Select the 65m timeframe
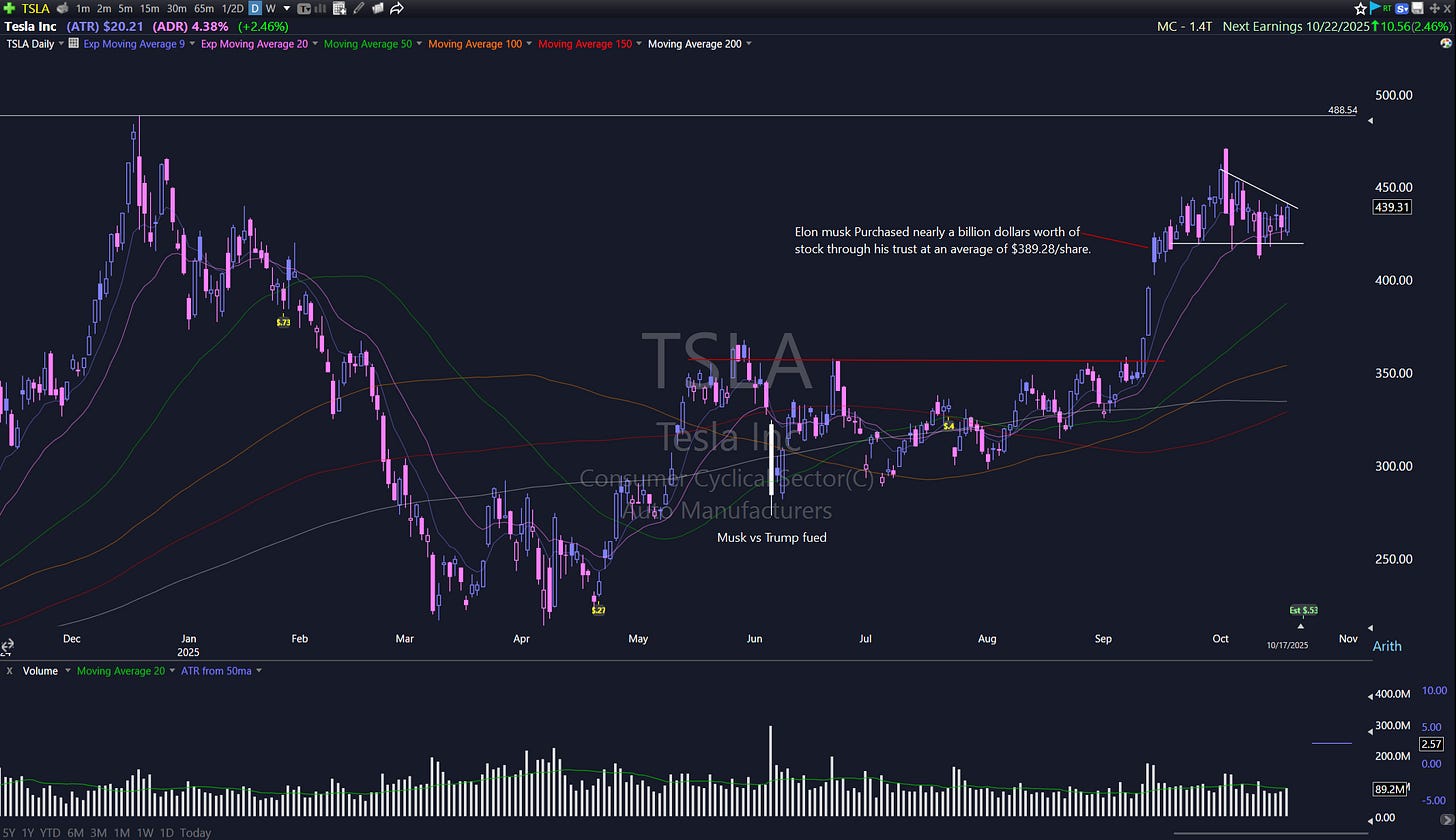The height and width of the screenshot is (840, 1456). (204, 8)
